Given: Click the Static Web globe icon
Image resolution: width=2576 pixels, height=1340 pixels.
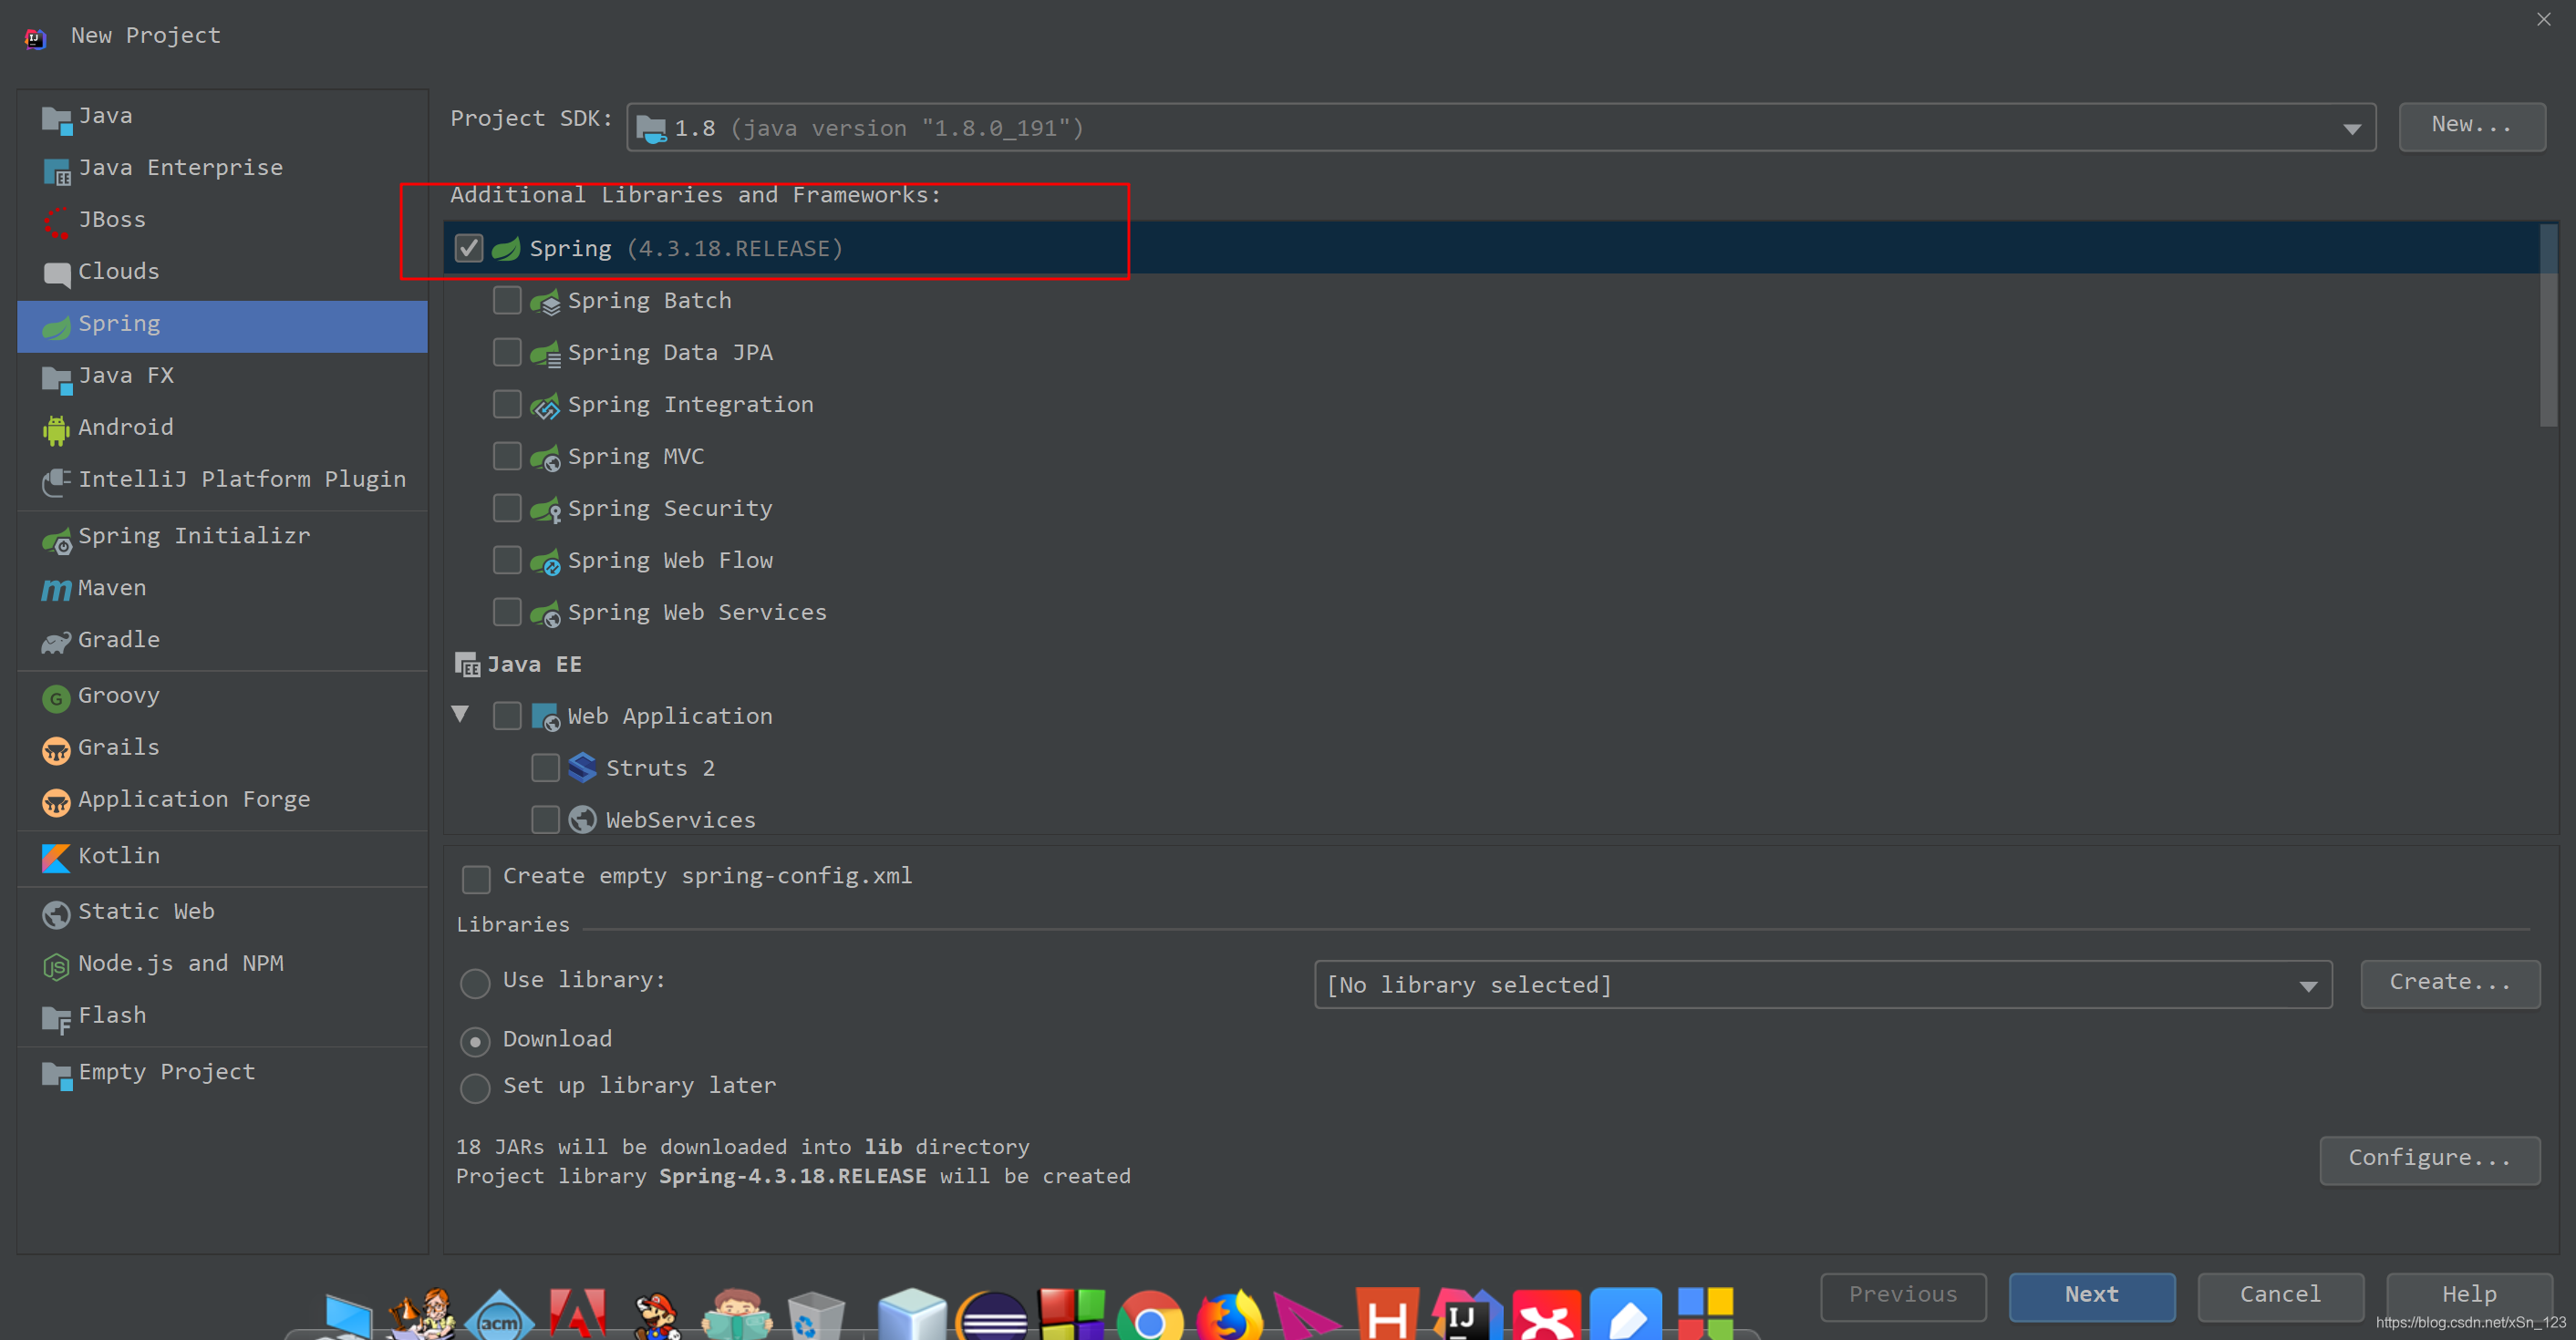Looking at the screenshot, I should tap(56, 913).
